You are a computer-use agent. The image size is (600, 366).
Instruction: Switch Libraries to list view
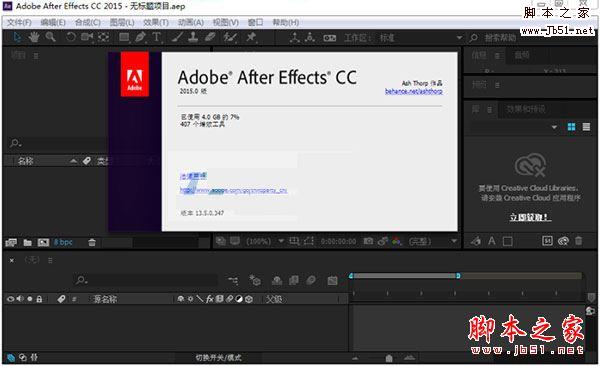[x=586, y=127]
